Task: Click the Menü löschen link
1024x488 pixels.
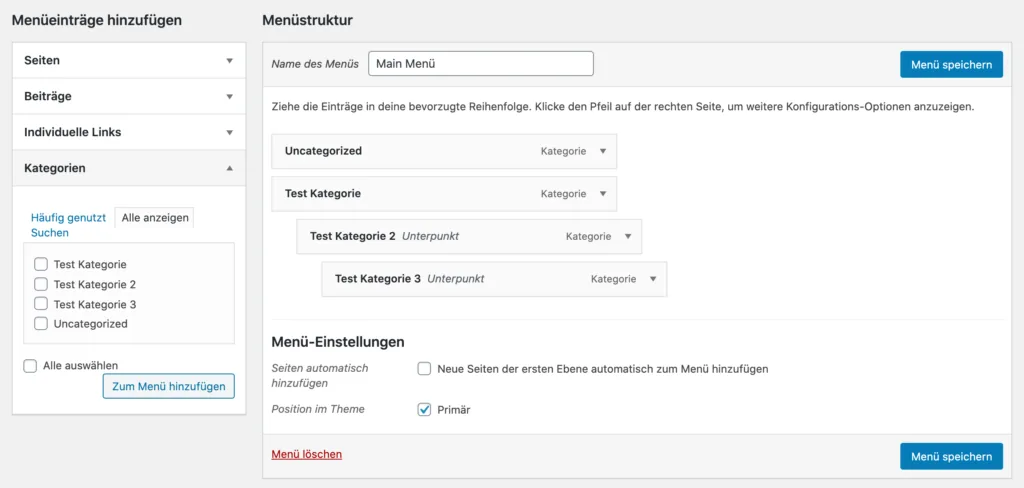Action: (x=306, y=454)
